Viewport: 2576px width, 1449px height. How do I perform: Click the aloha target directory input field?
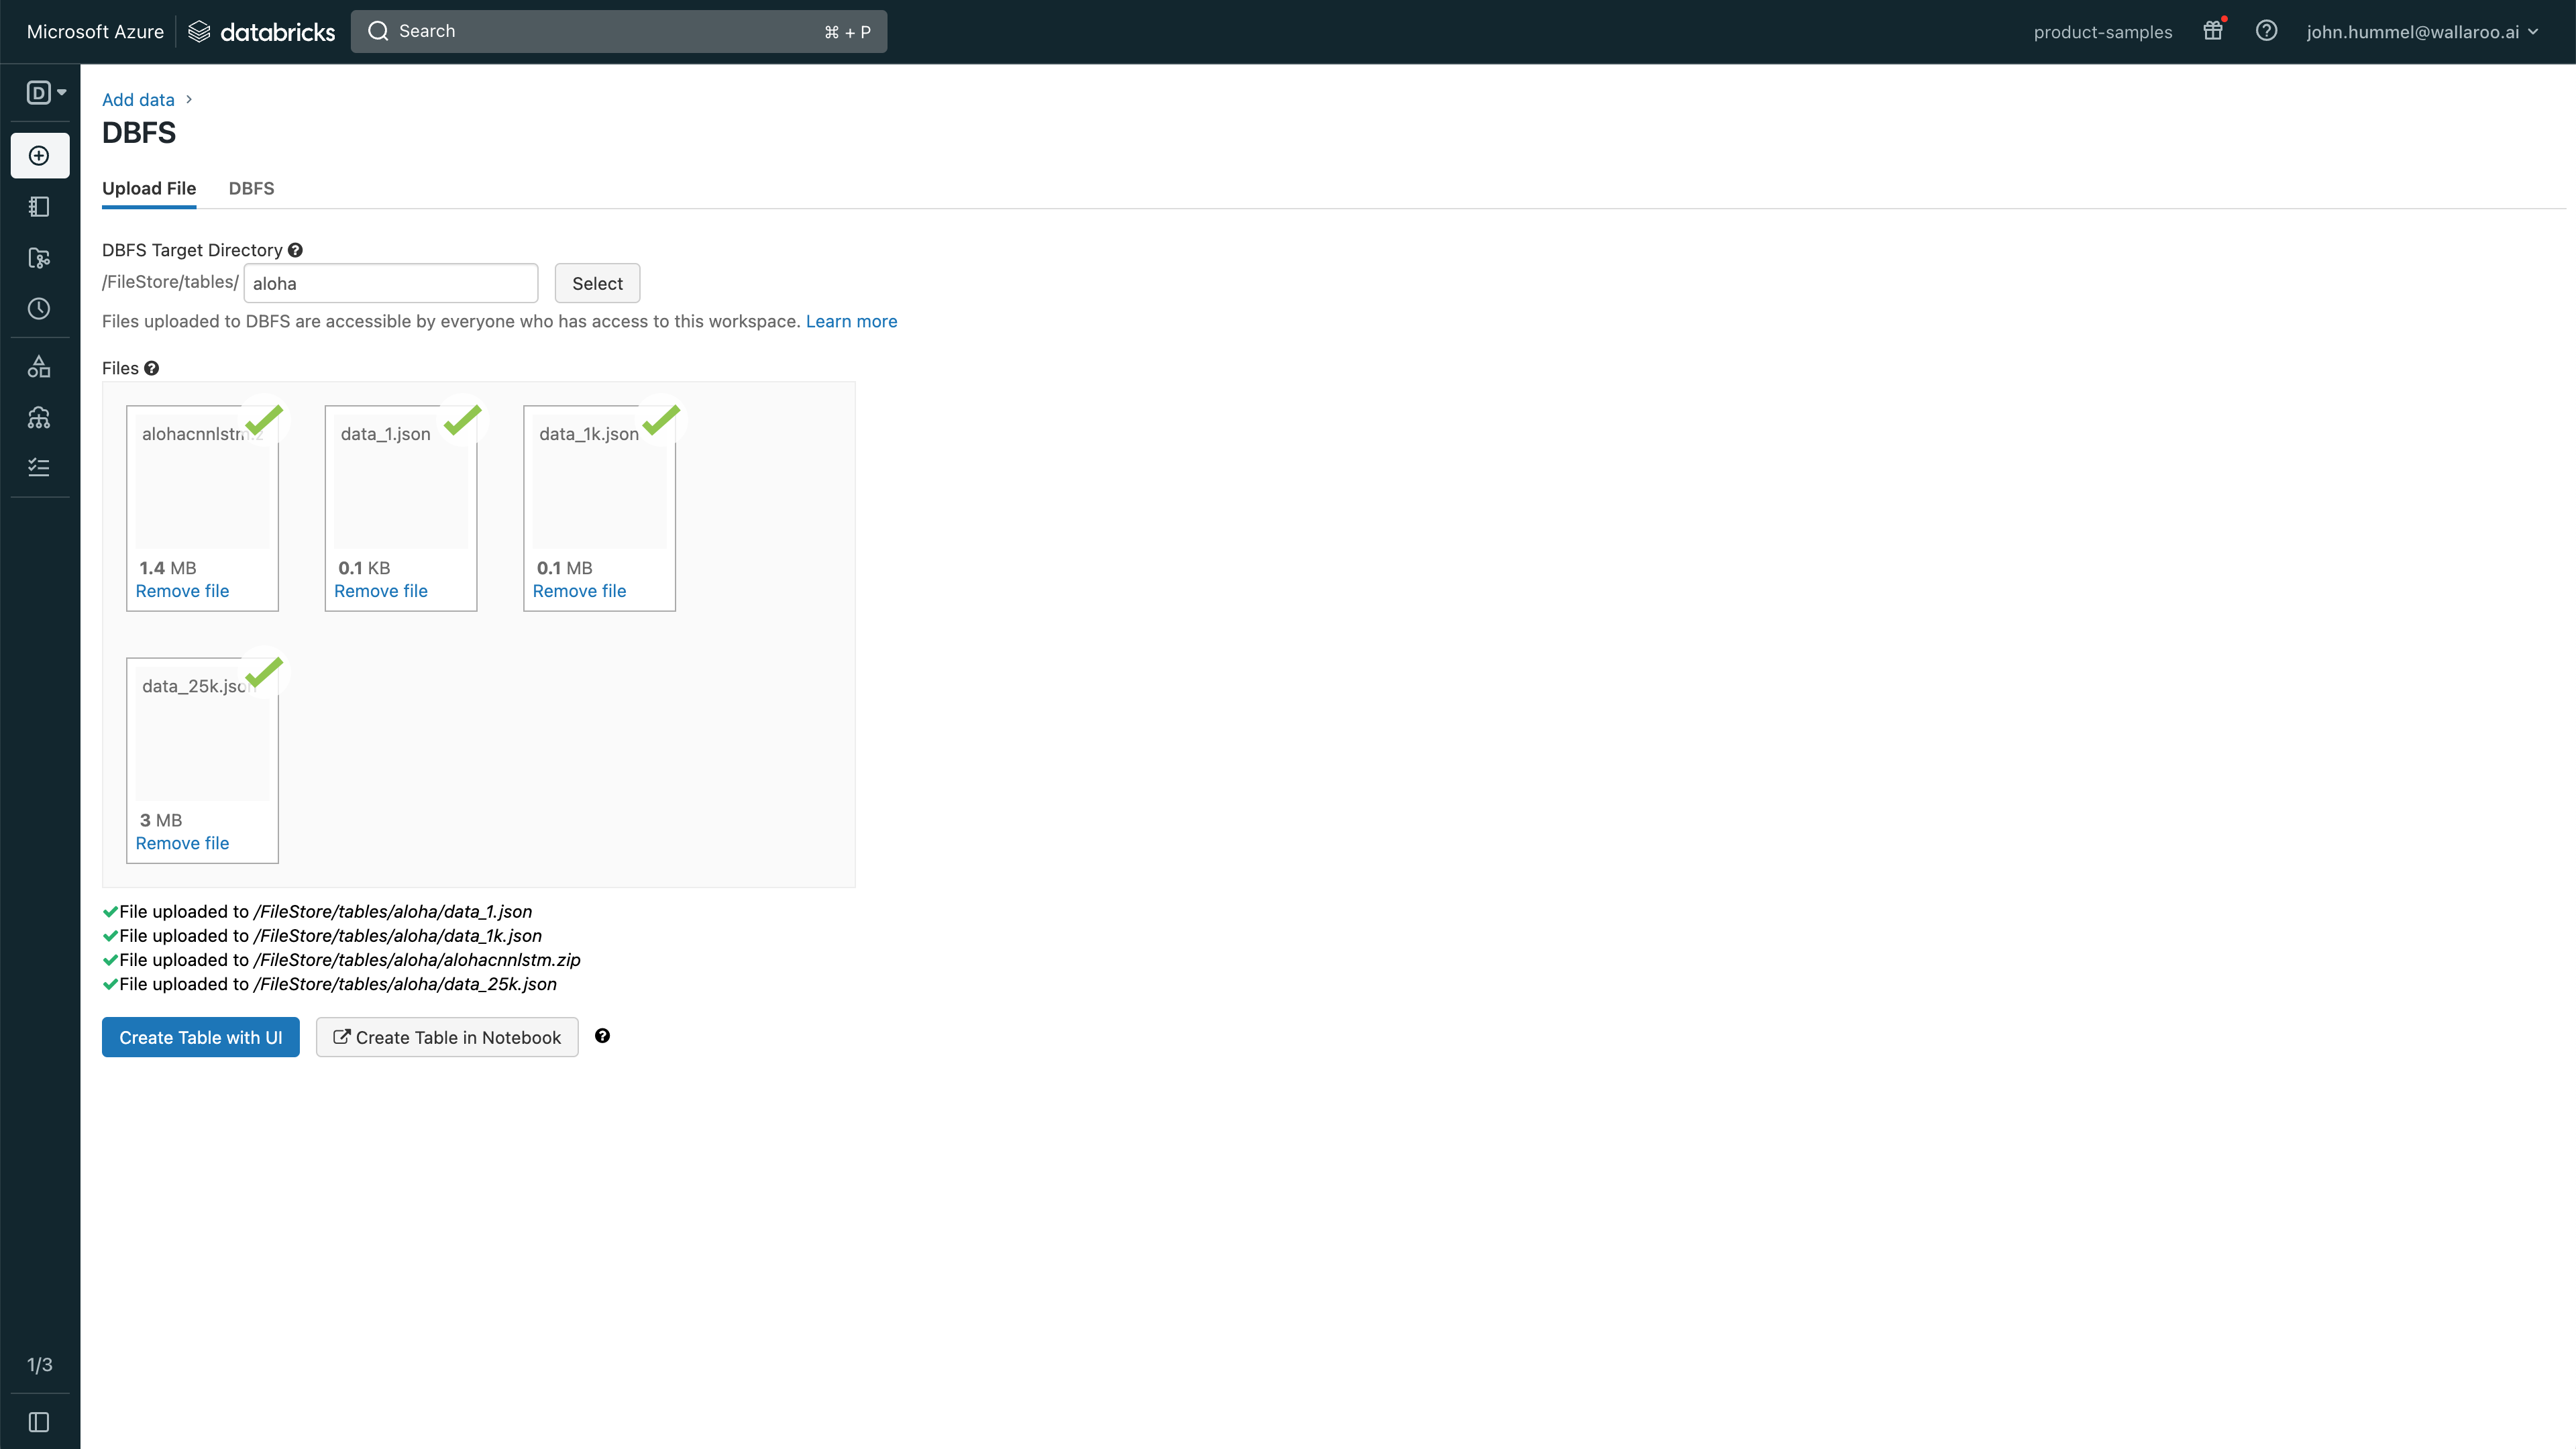390,283
